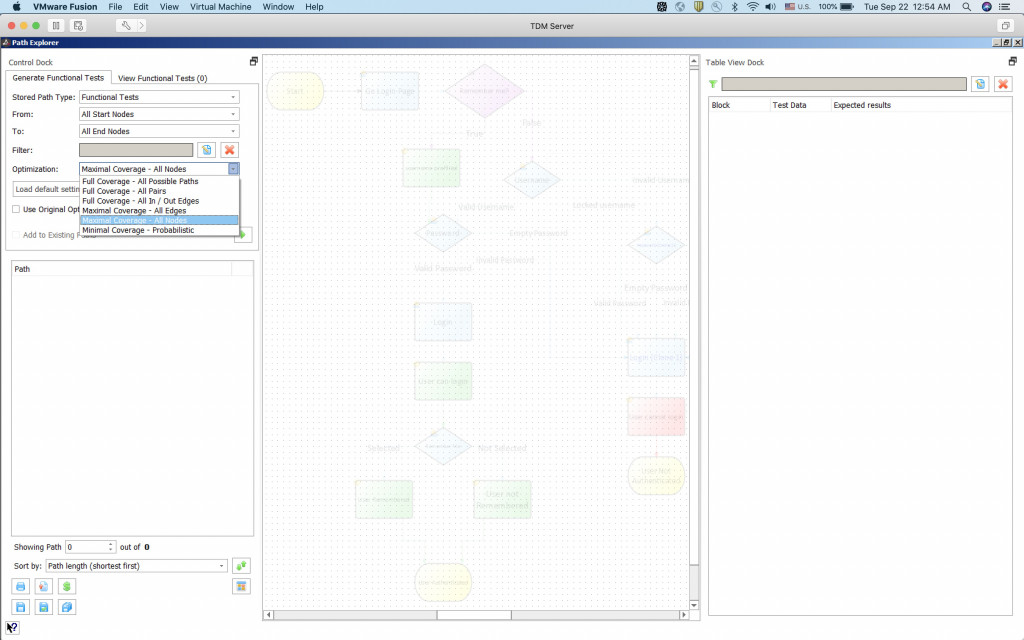Open macOS Spotlight search
This screenshot has width=1024, height=640.
click(967, 7)
